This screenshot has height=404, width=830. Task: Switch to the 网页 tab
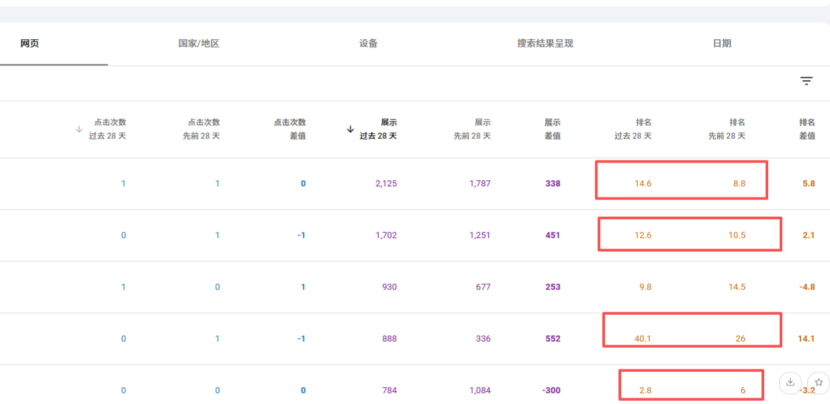click(29, 44)
